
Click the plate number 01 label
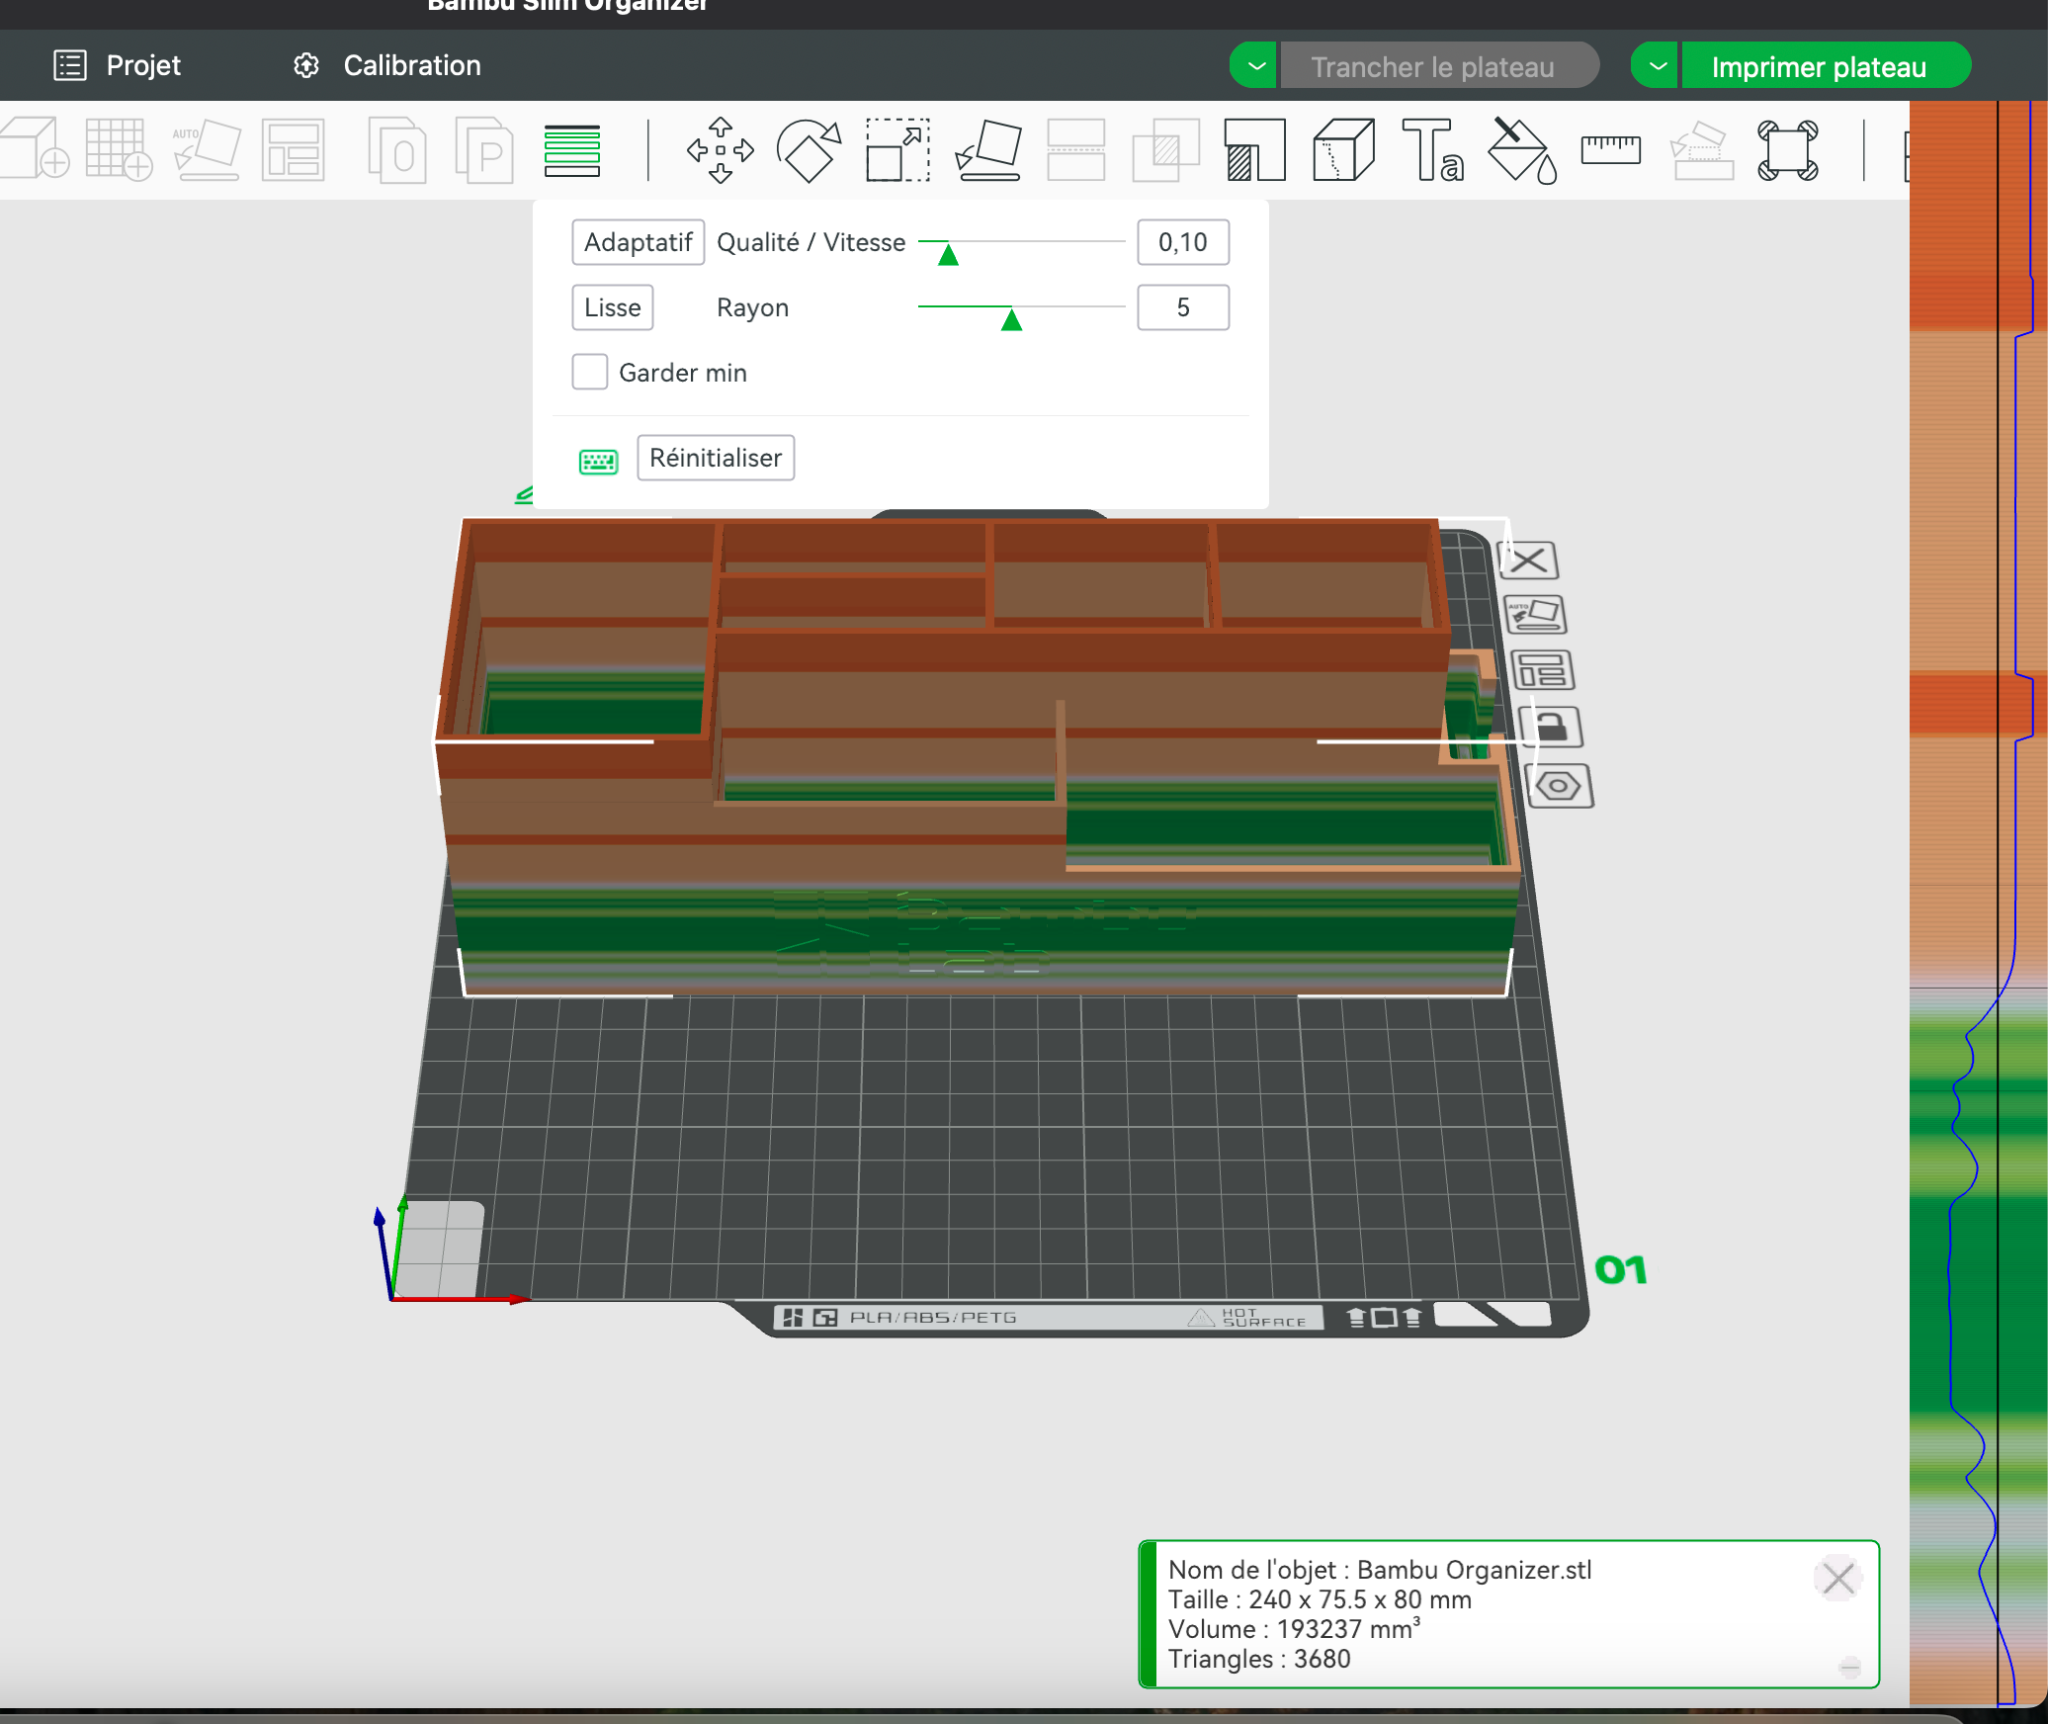[x=1620, y=1270]
